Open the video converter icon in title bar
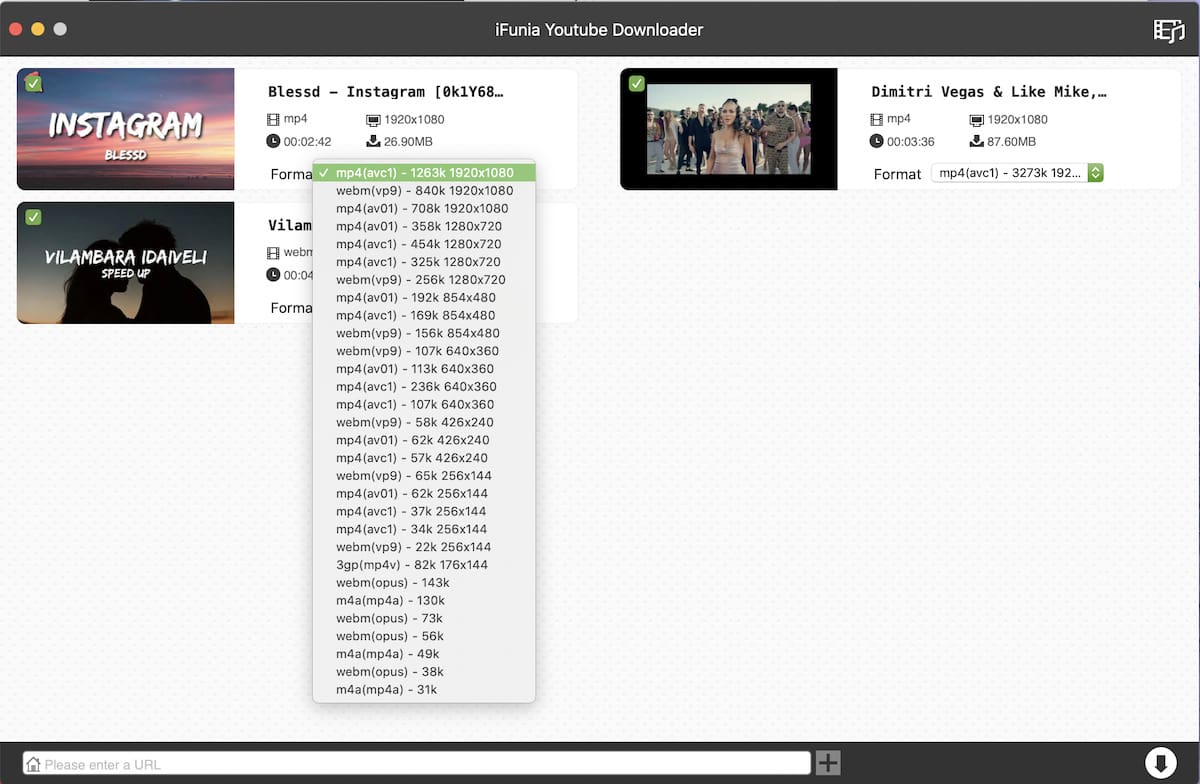This screenshot has width=1200, height=784. click(1168, 30)
